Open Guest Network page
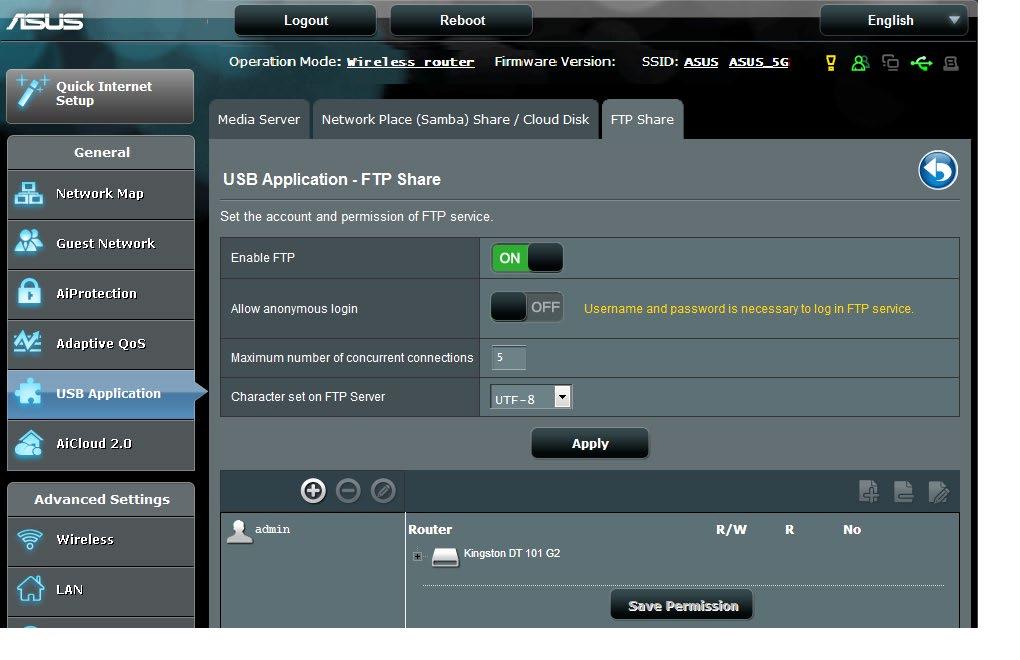Screen dimensions: 1020x660 pyautogui.click(x=101, y=244)
